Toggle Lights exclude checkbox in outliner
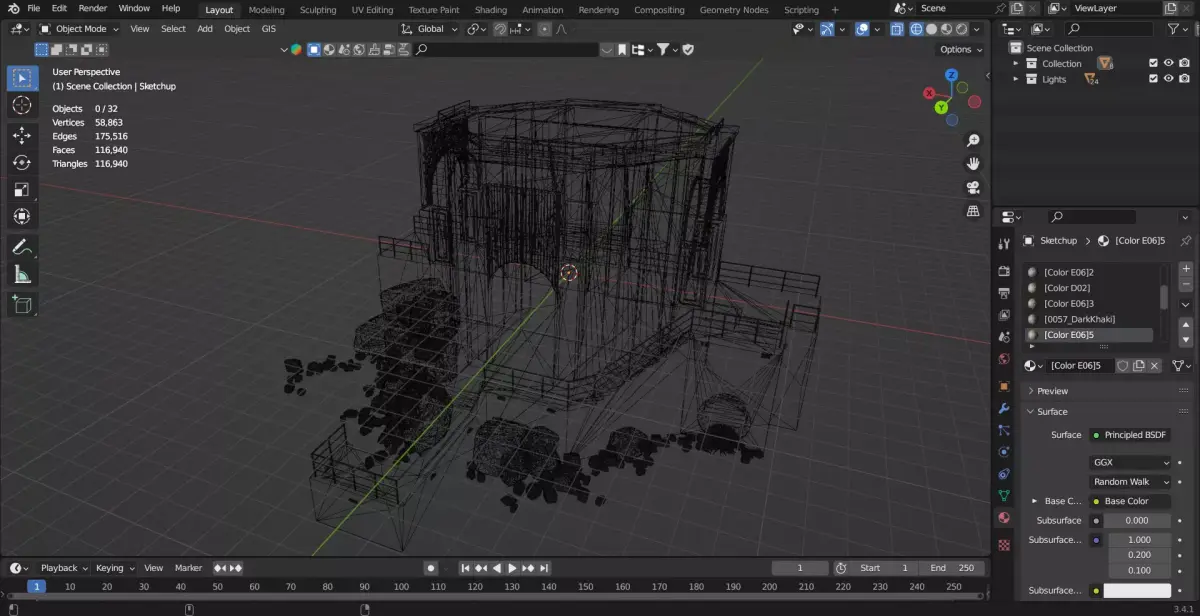 coord(1153,79)
